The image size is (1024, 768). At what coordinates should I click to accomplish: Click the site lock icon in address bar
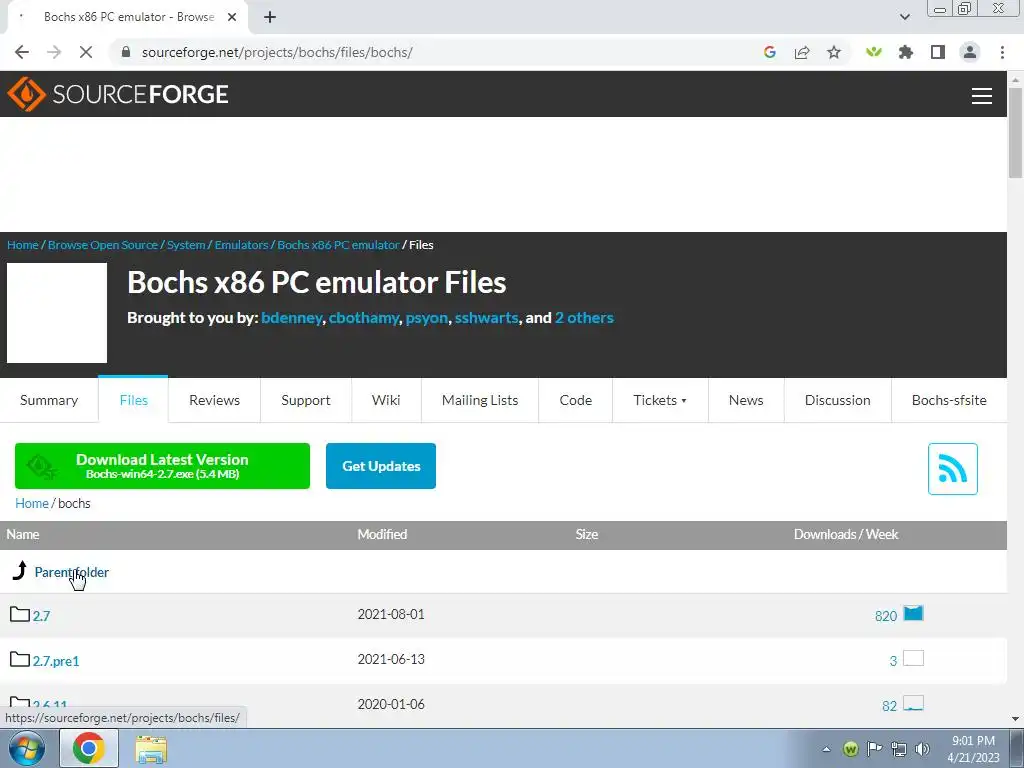[x=126, y=52]
